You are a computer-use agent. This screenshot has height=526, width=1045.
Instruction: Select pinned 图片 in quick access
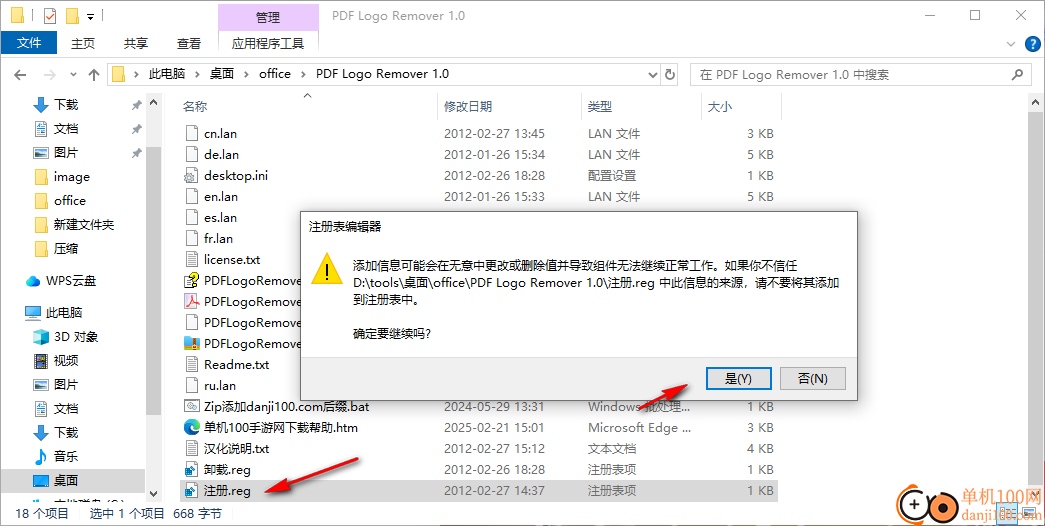(66, 153)
